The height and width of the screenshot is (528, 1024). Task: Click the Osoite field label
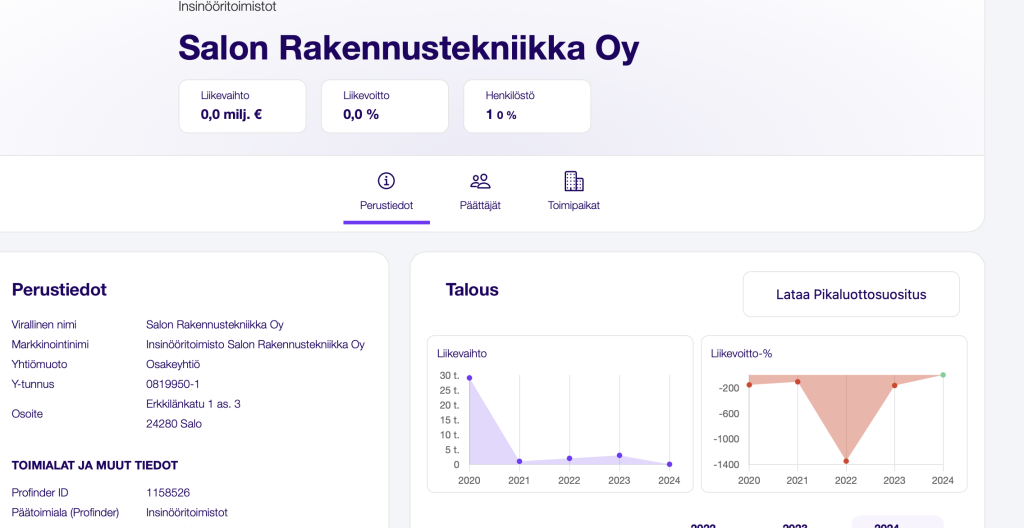coord(27,414)
